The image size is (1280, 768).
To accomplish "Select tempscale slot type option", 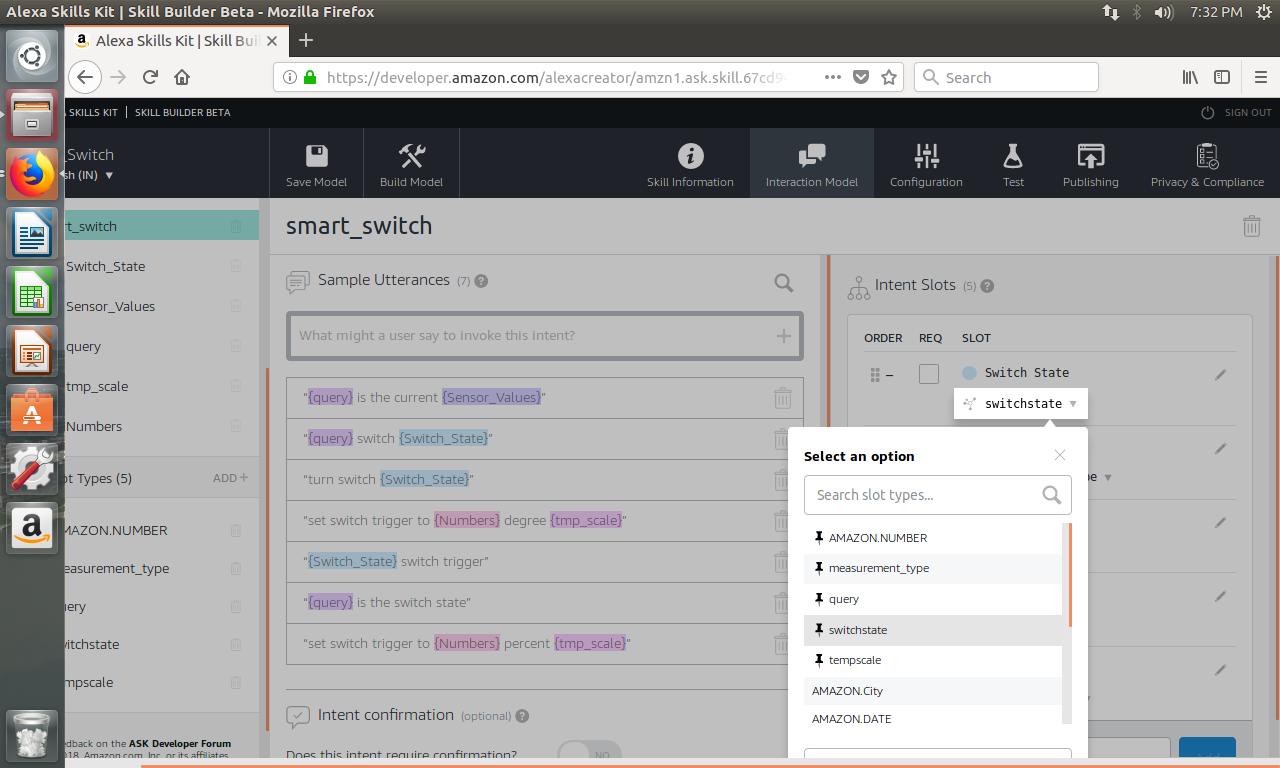I will point(933,660).
